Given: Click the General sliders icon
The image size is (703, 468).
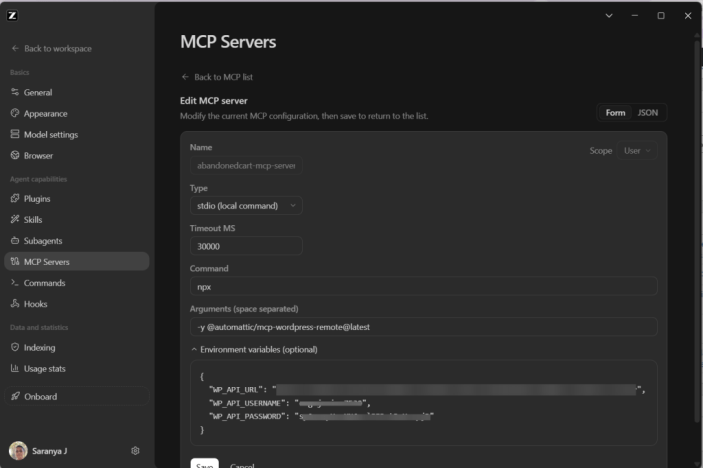Looking at the screenshot, I should 15,92.
